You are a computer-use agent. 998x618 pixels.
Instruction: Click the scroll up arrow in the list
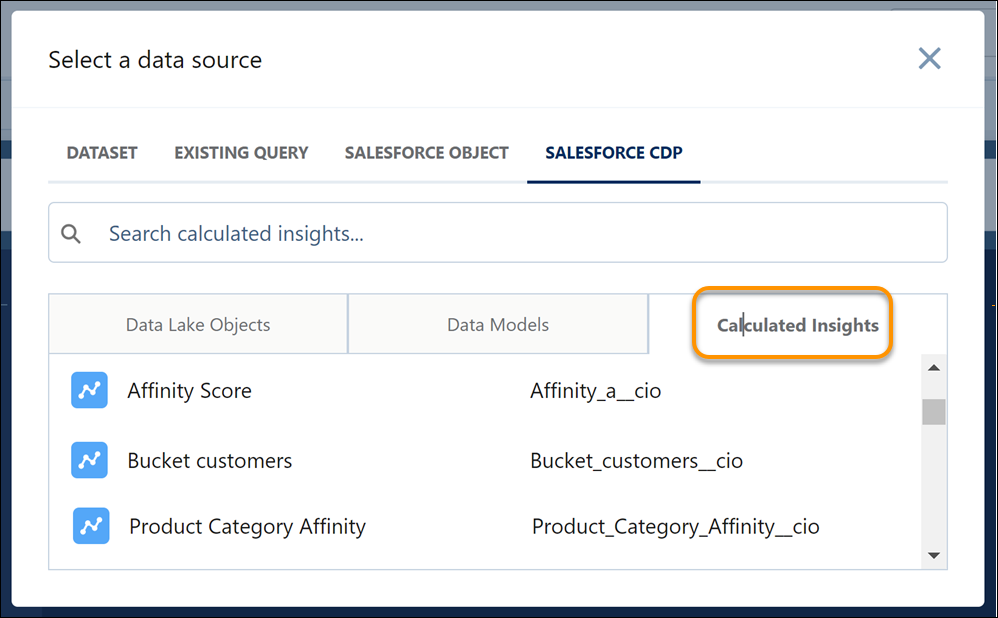tap(934, 368)
